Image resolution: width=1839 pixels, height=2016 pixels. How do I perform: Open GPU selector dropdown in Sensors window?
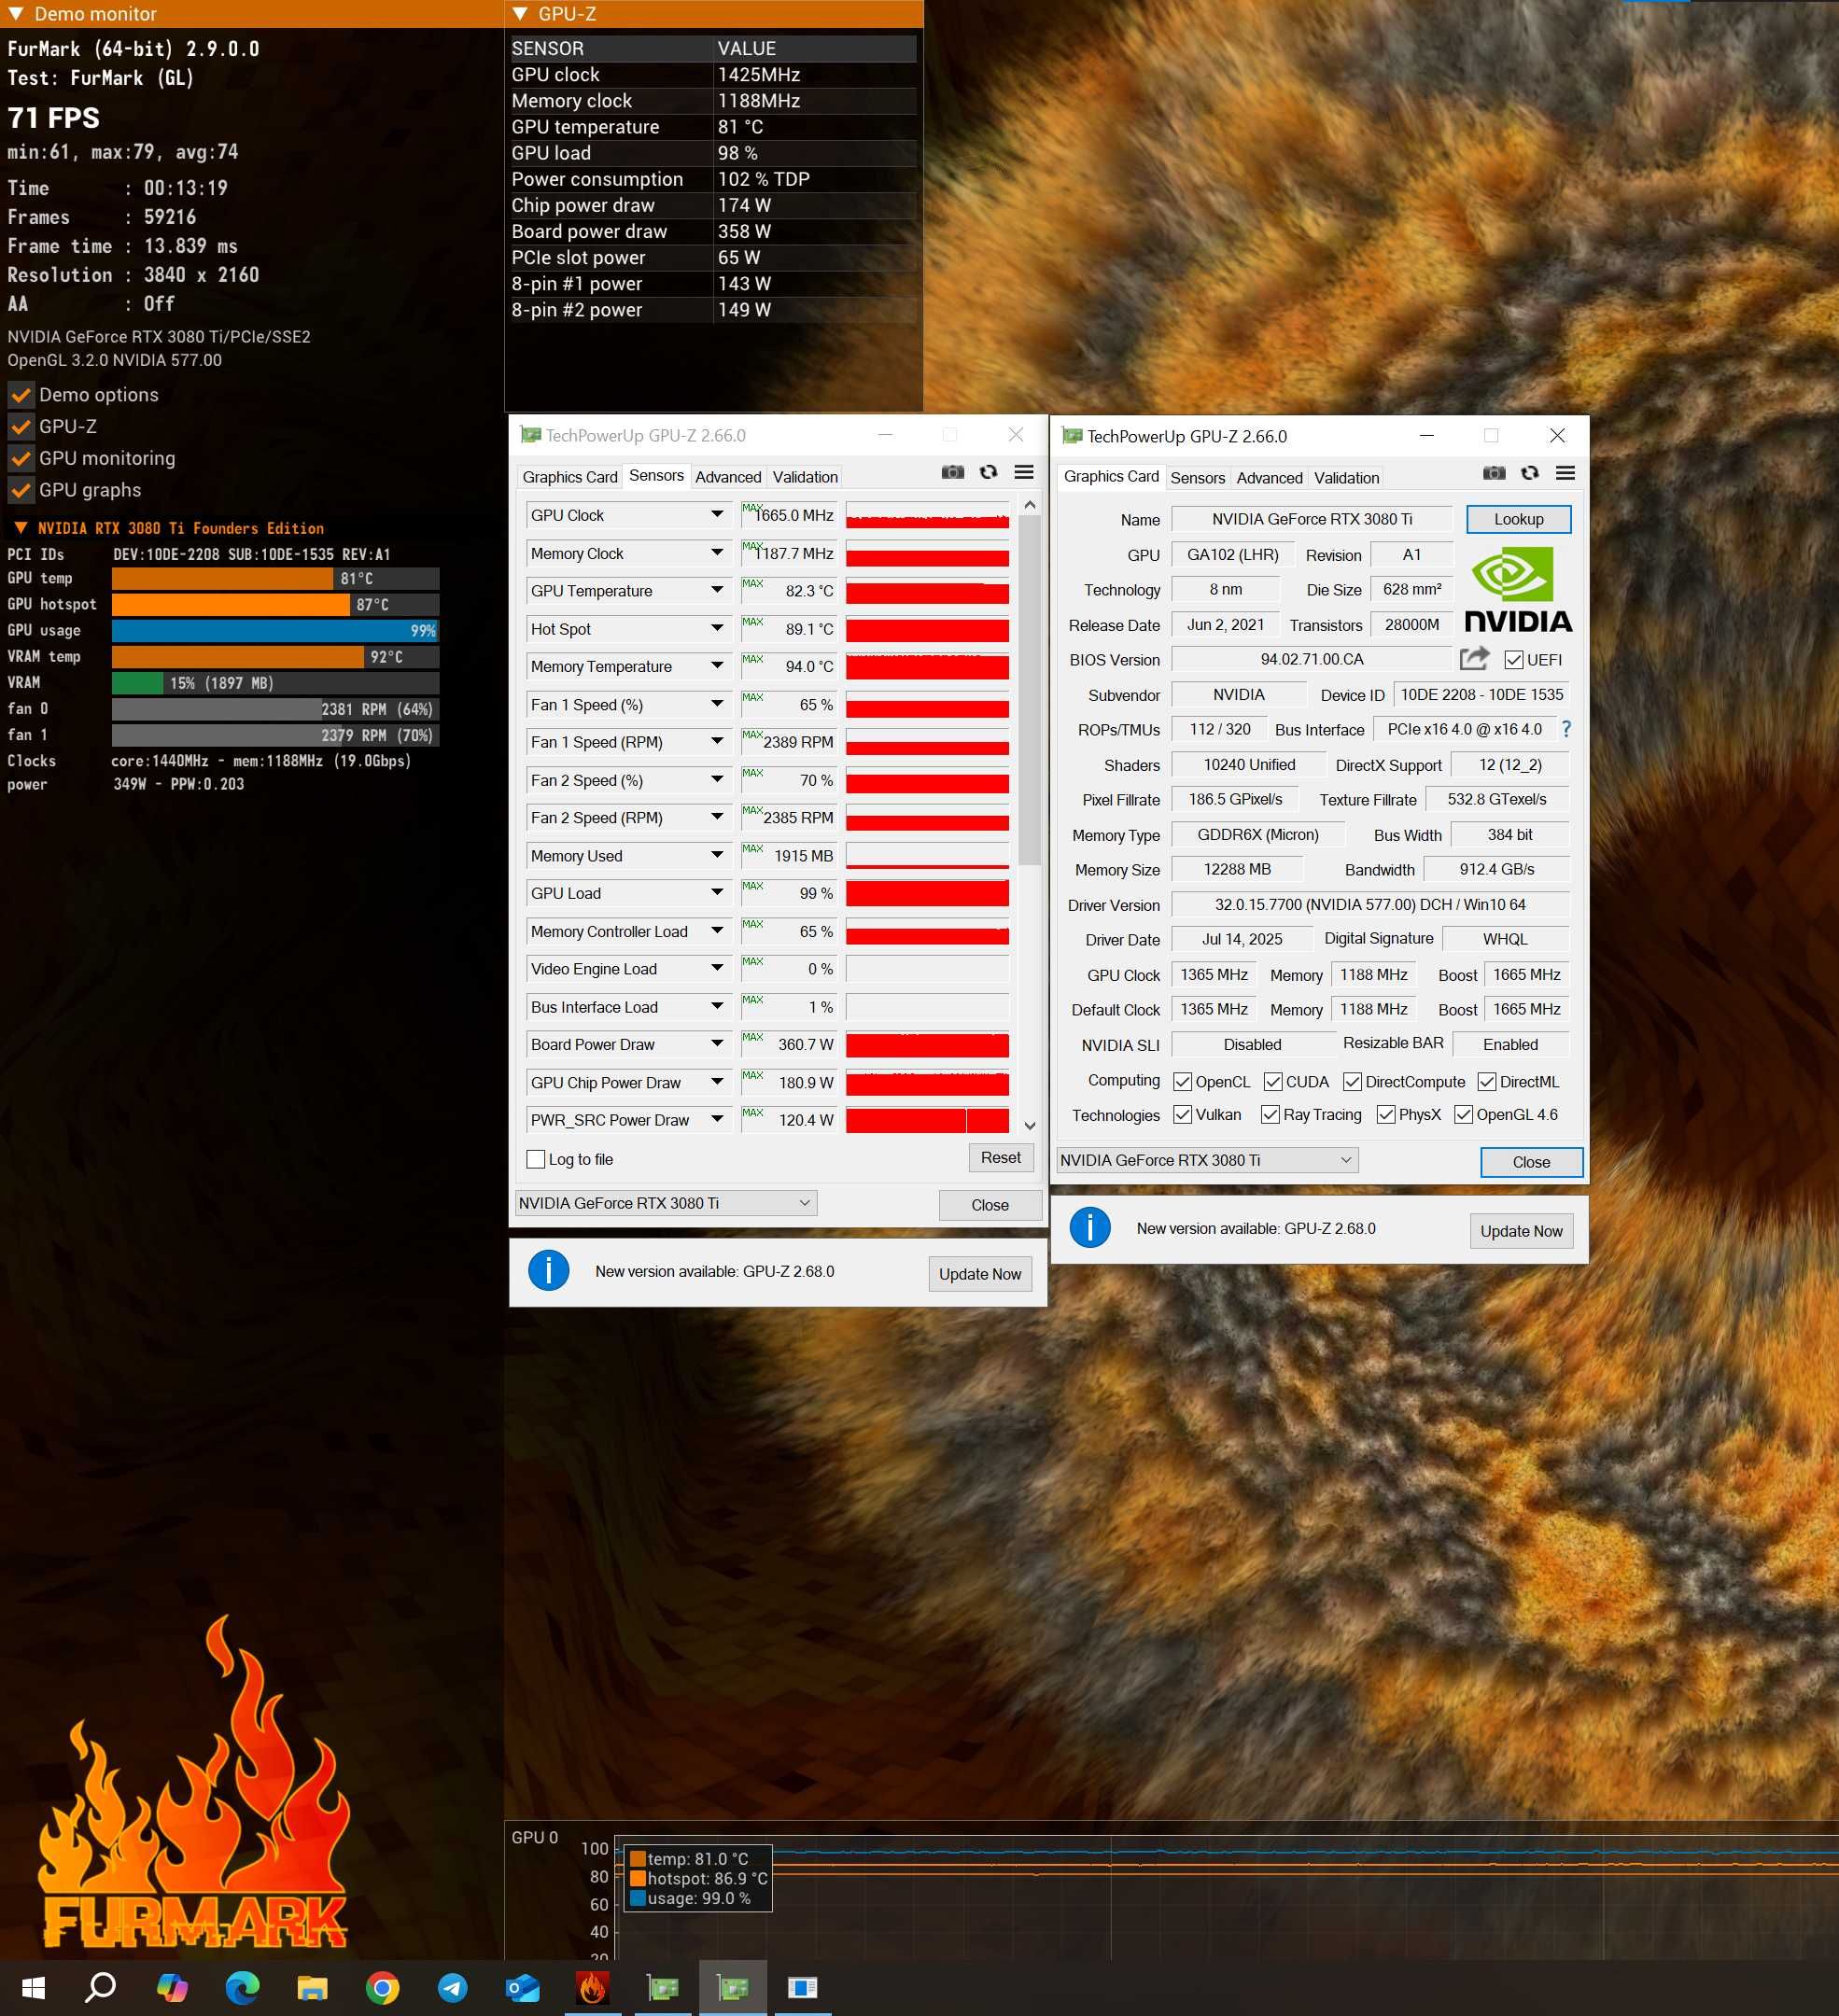click(666, 1203)
